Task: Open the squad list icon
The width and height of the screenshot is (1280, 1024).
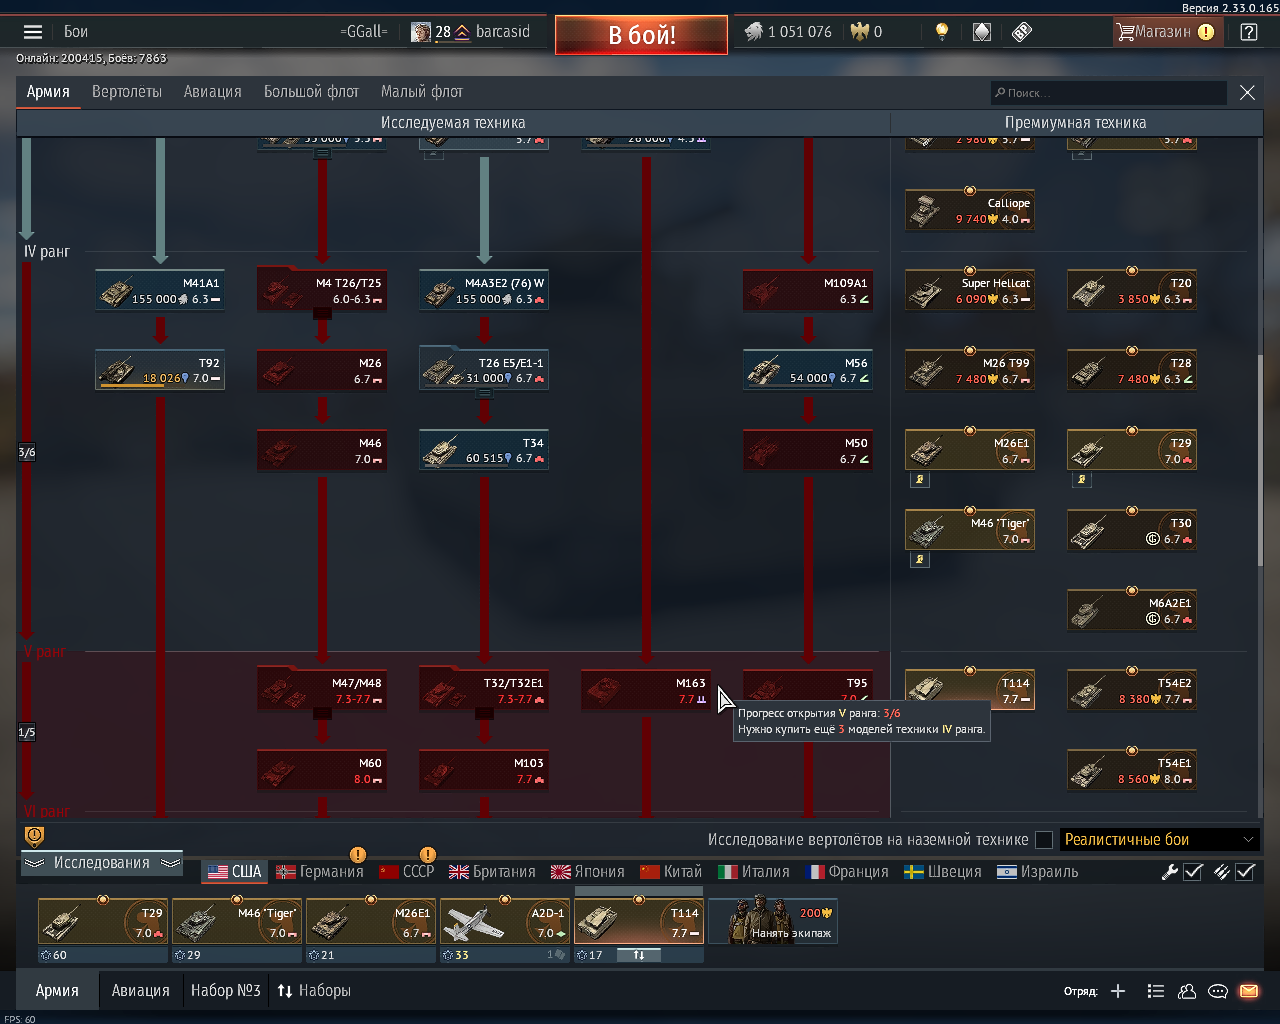Action: click(x=1155, y=991)
